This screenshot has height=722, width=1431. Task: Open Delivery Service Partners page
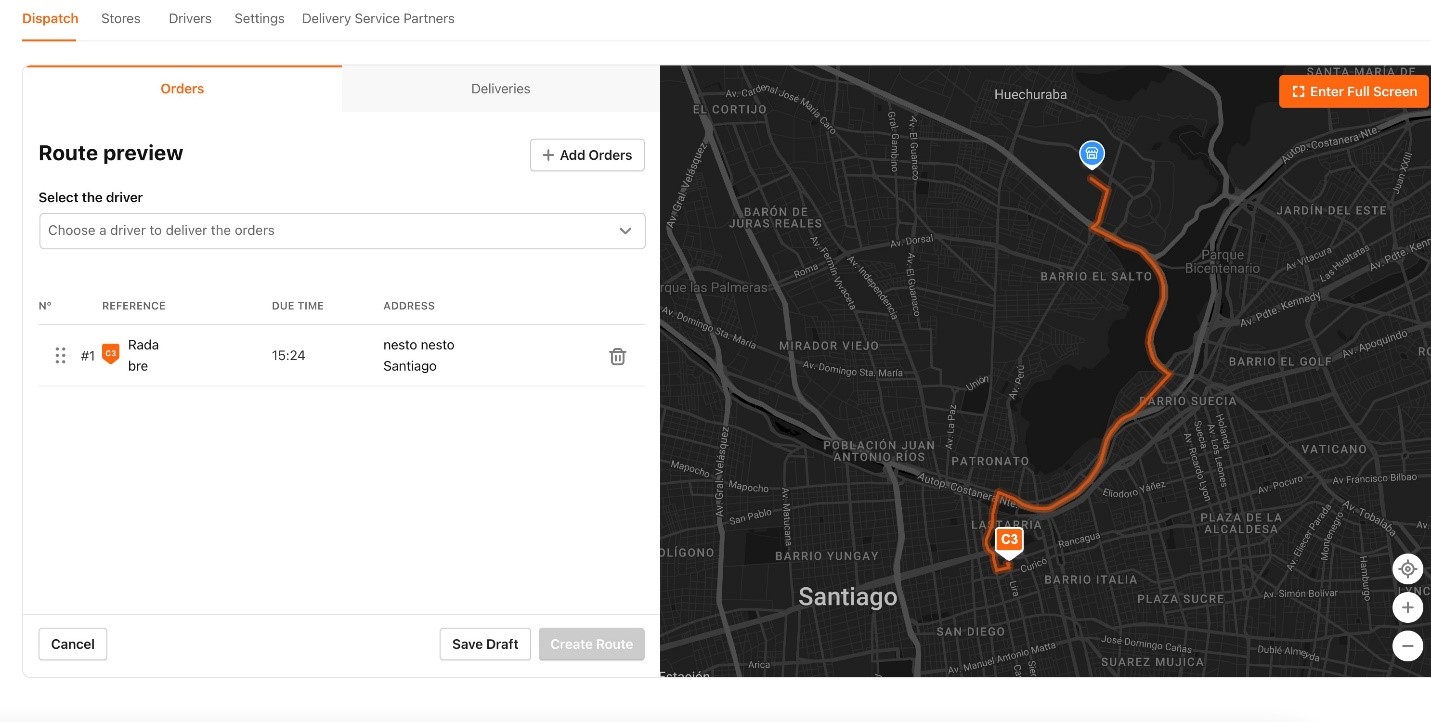pos(378,18)
